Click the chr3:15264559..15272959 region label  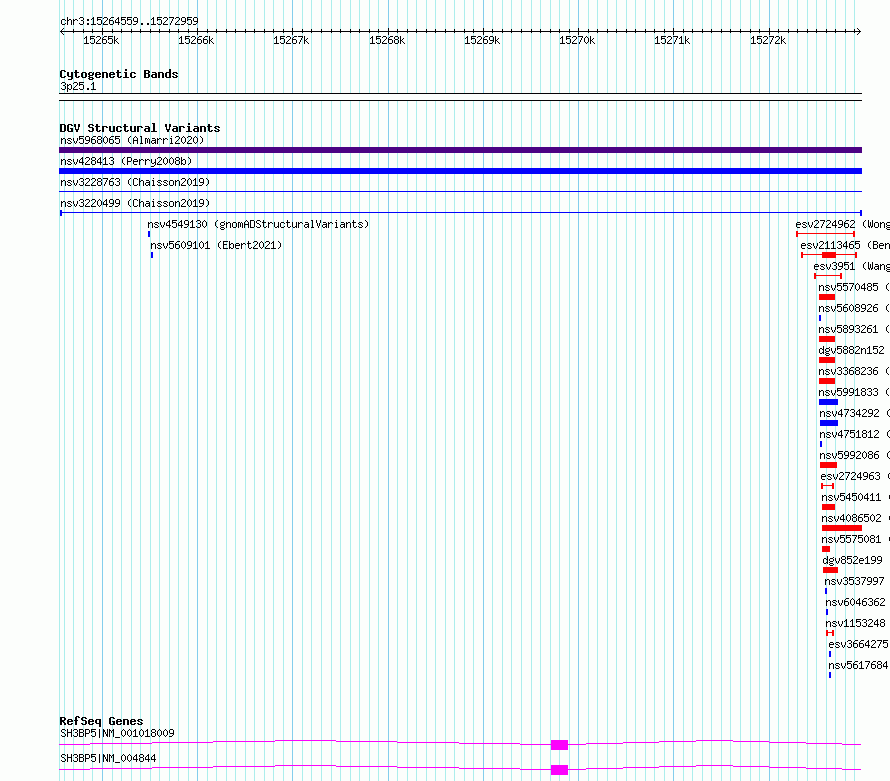tap(129, 21)
